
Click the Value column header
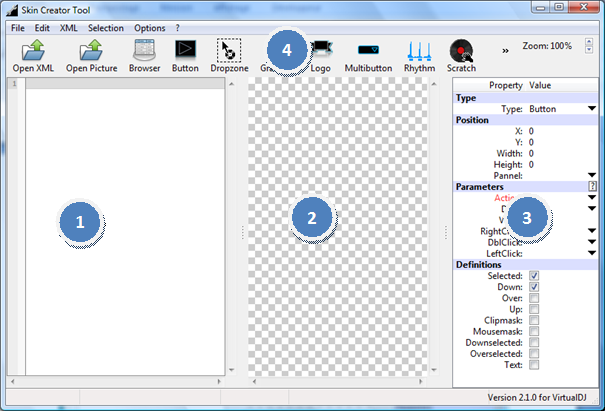pyautogui.click(x=540, y=85)
